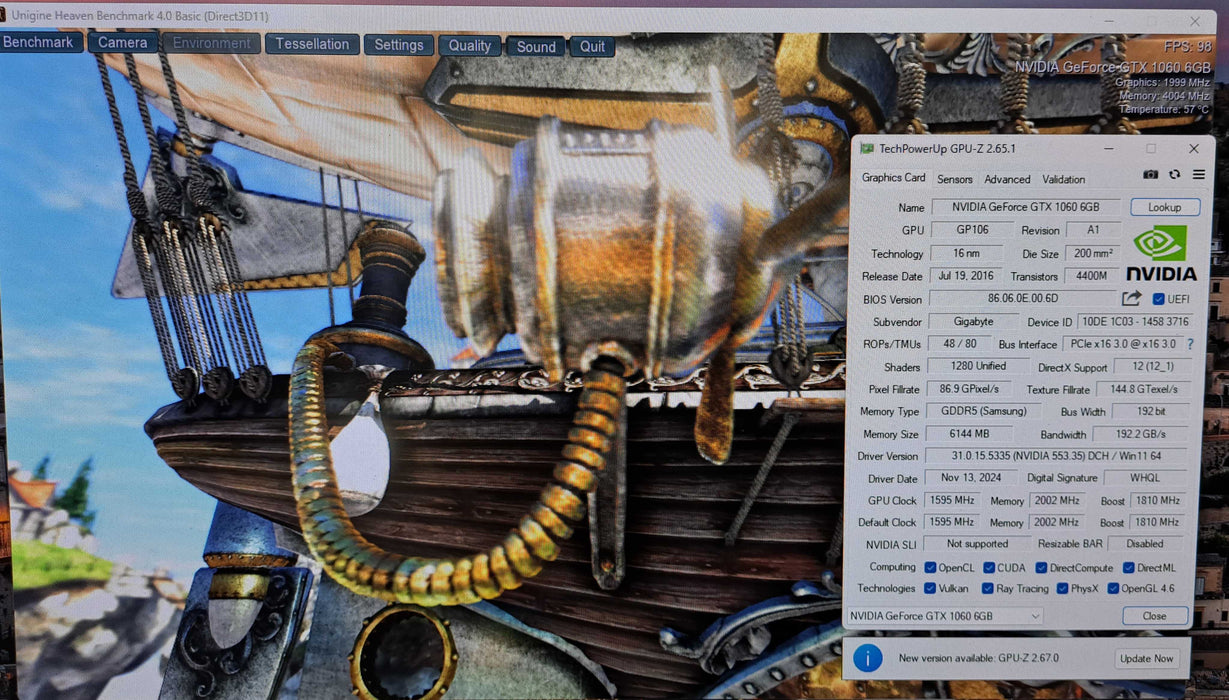Click Quit in Heaven Benchmark
Viewport: 1229px width, 700px height.
592,47
